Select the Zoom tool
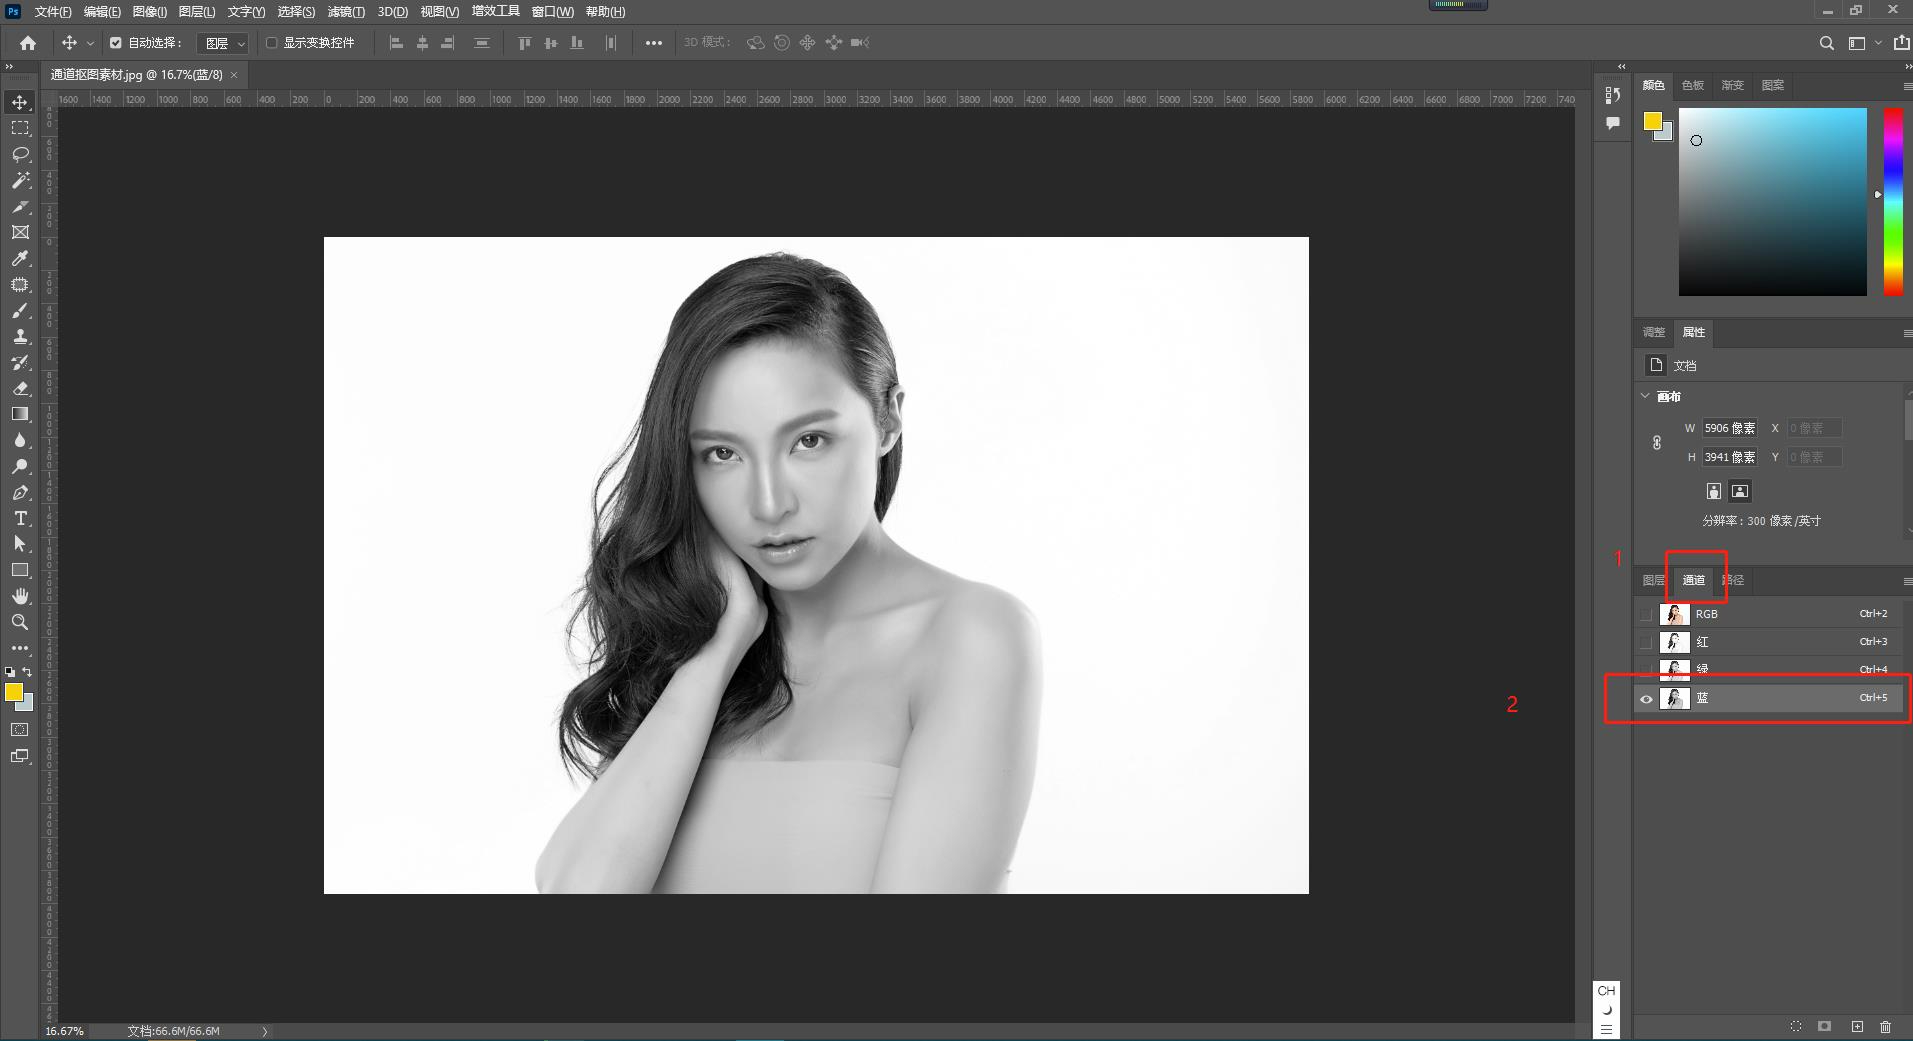1913x1041 pixels. [x=20, y=622]
